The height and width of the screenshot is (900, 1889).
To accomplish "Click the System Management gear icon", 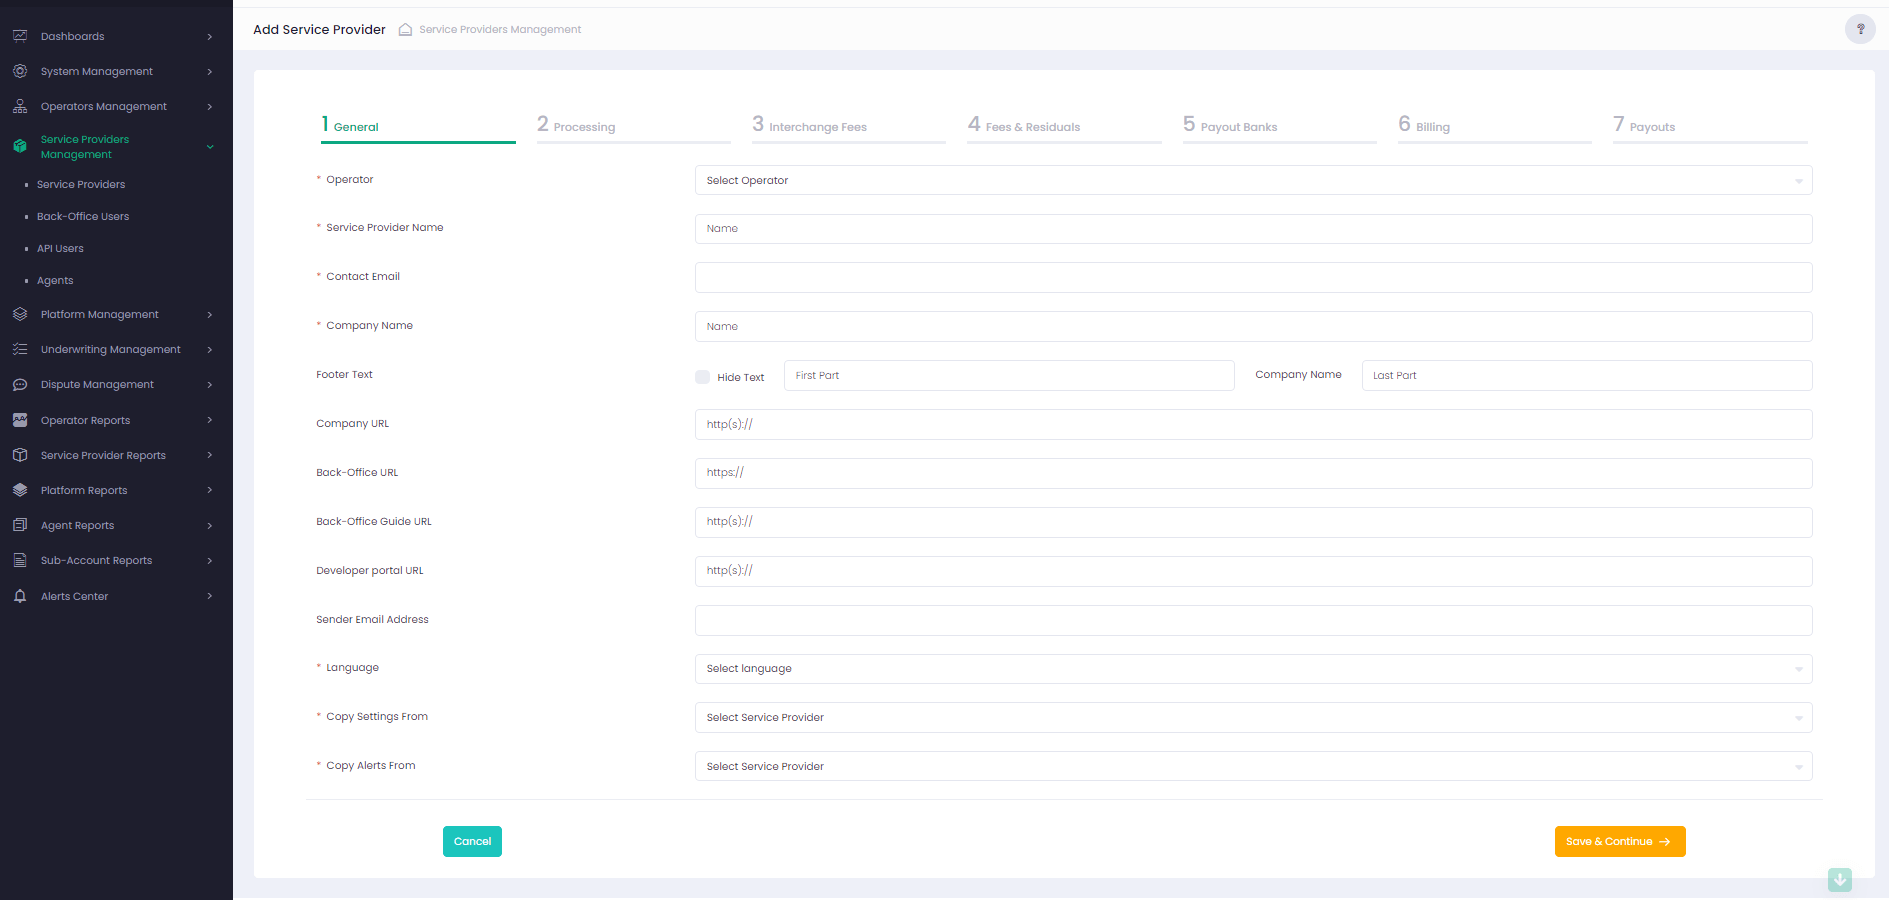I will [x=20, y=71].
